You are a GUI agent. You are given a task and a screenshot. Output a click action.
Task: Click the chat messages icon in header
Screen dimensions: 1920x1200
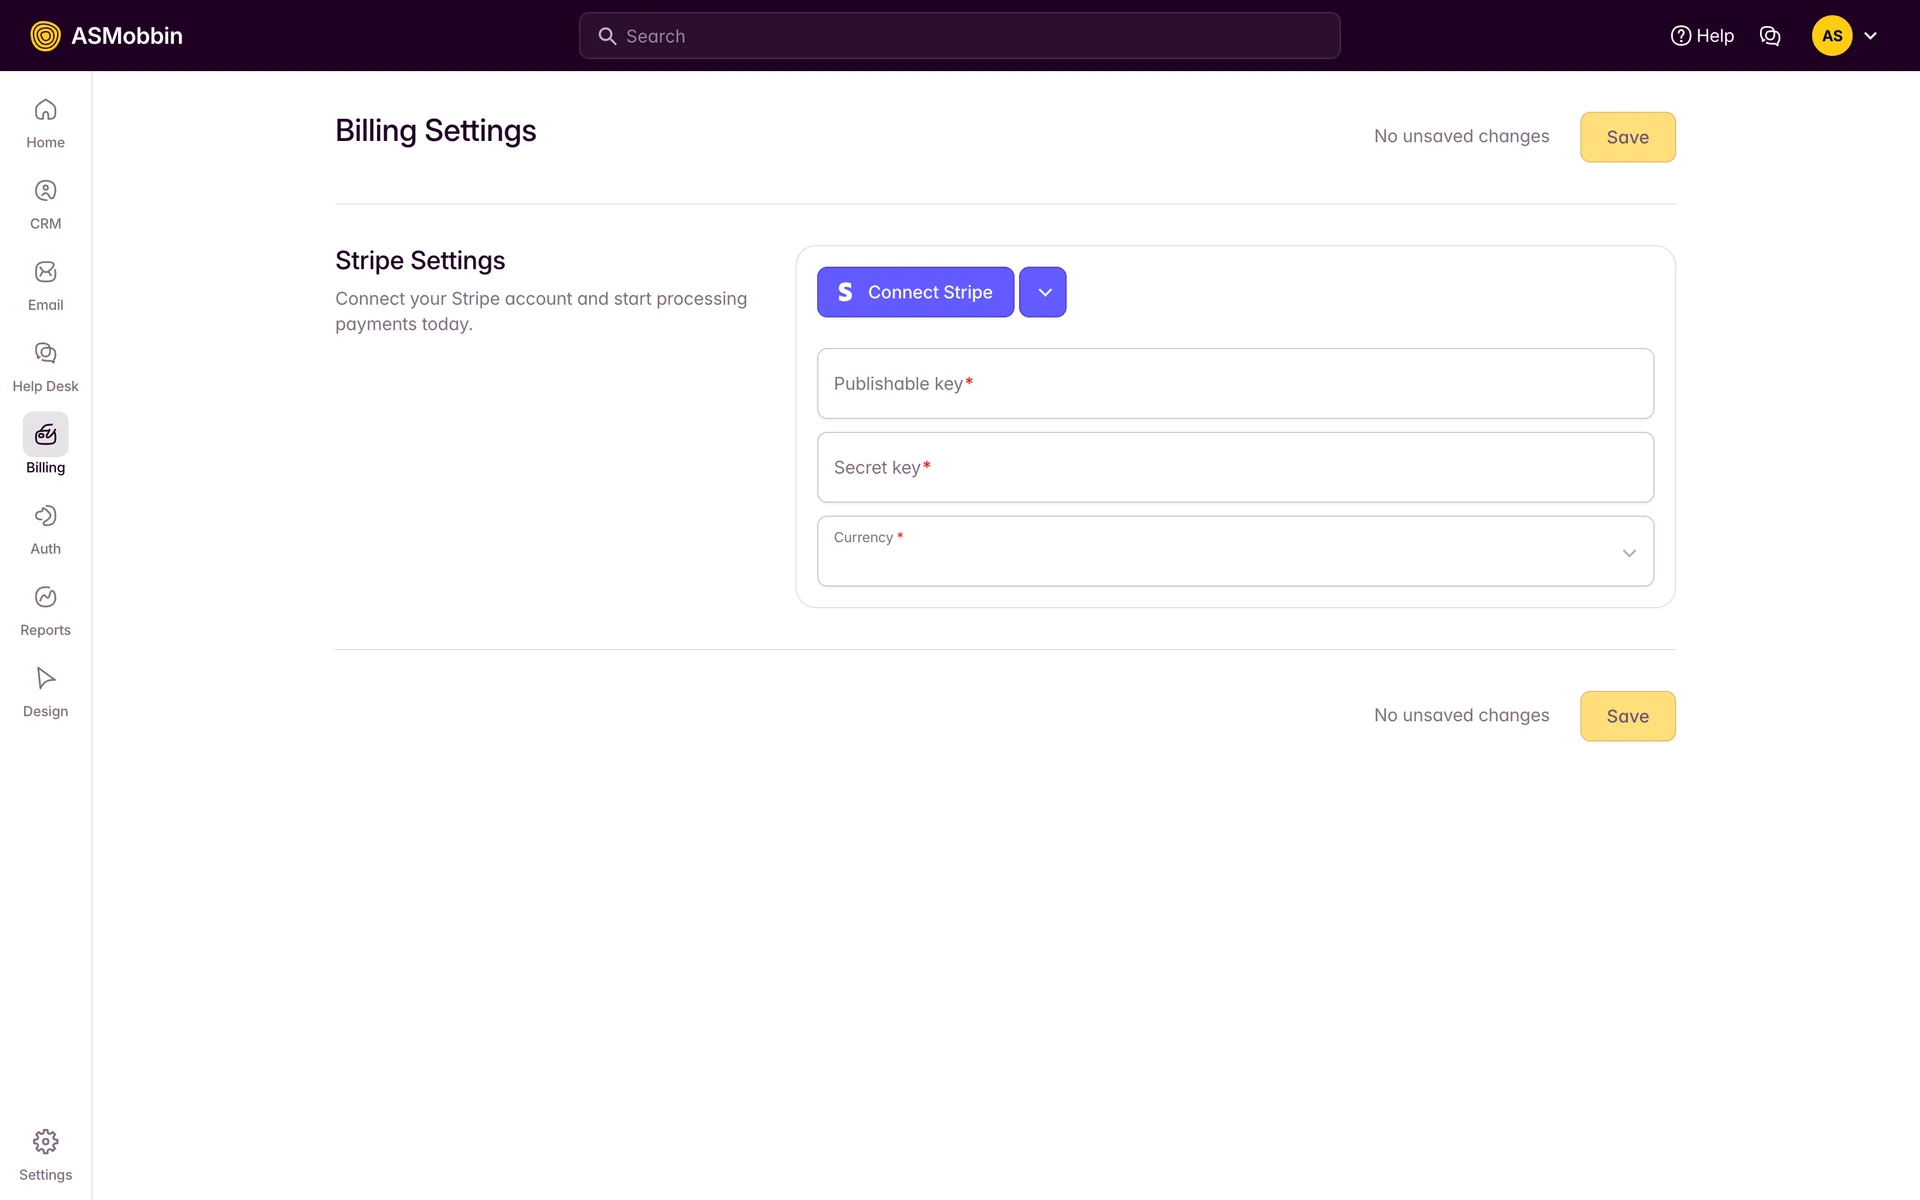click(1769, 36)
